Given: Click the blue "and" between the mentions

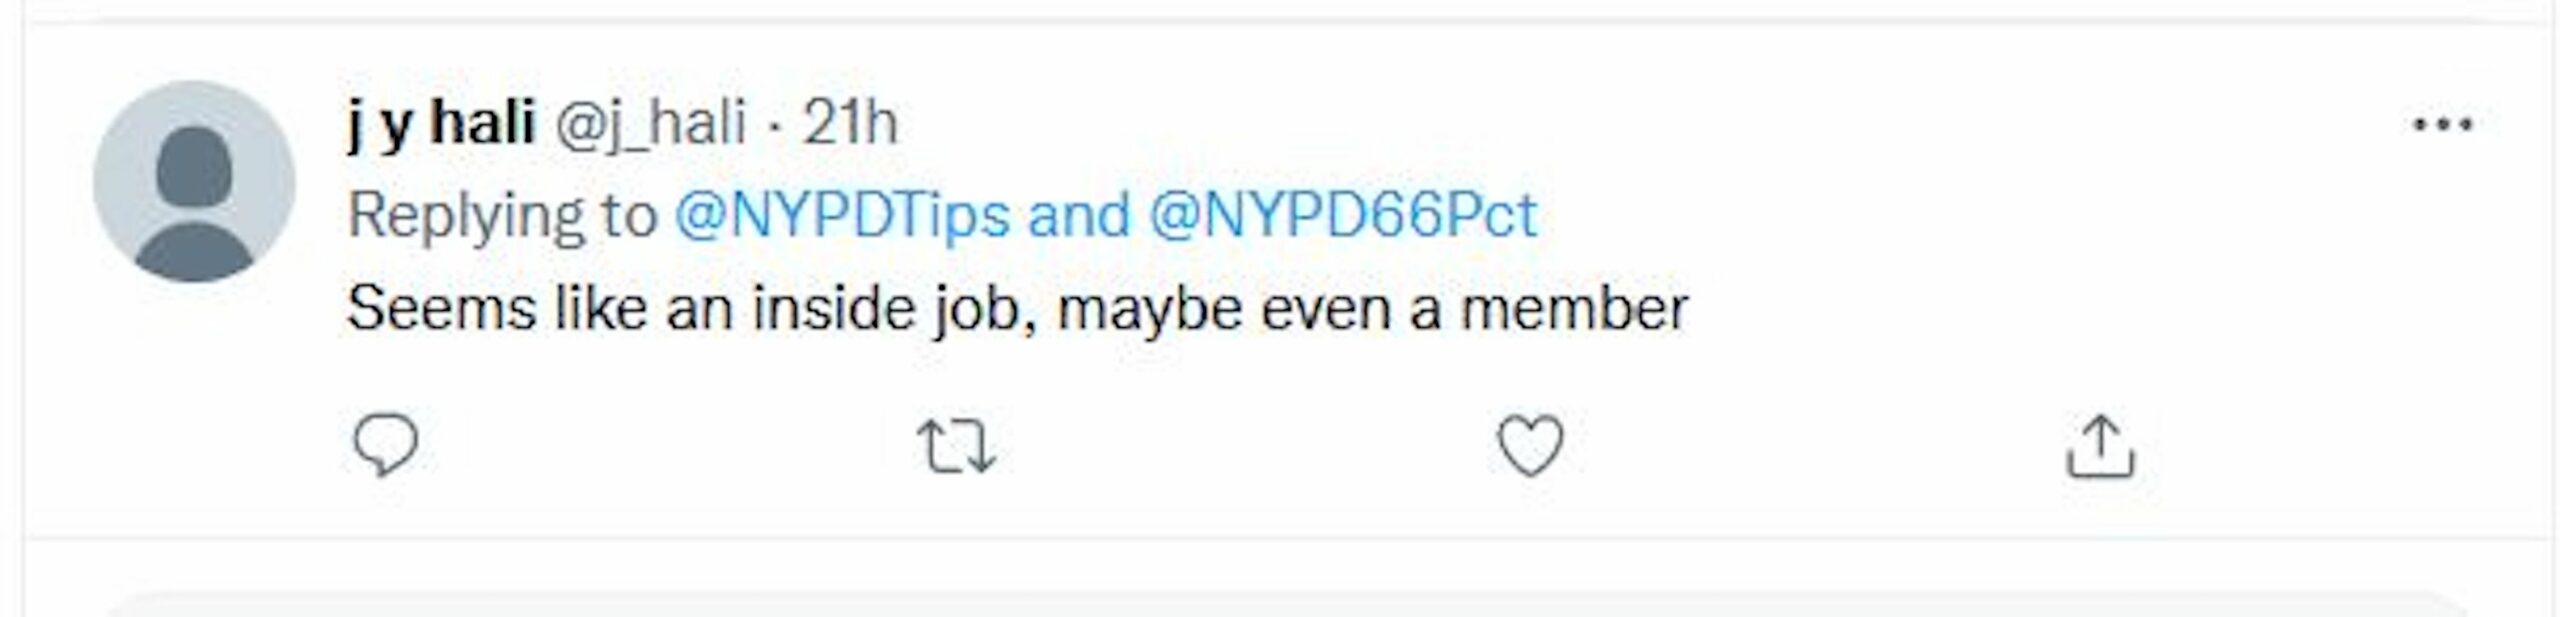Looking at the screenshot, I should 1078,215.
